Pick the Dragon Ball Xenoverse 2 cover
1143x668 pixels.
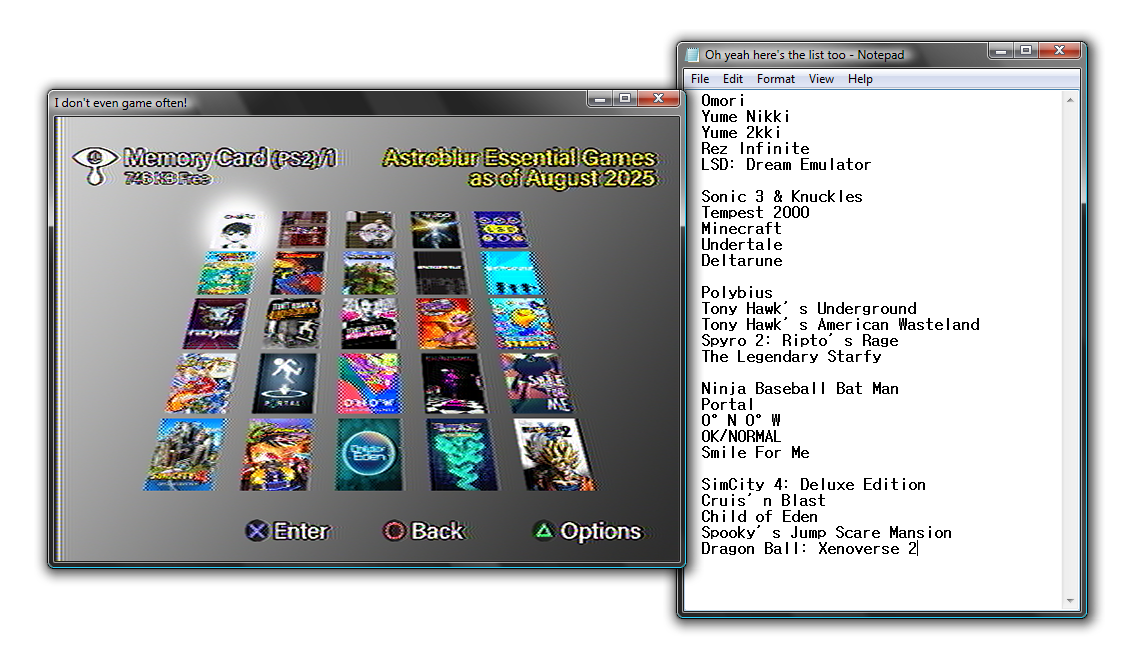552,453
